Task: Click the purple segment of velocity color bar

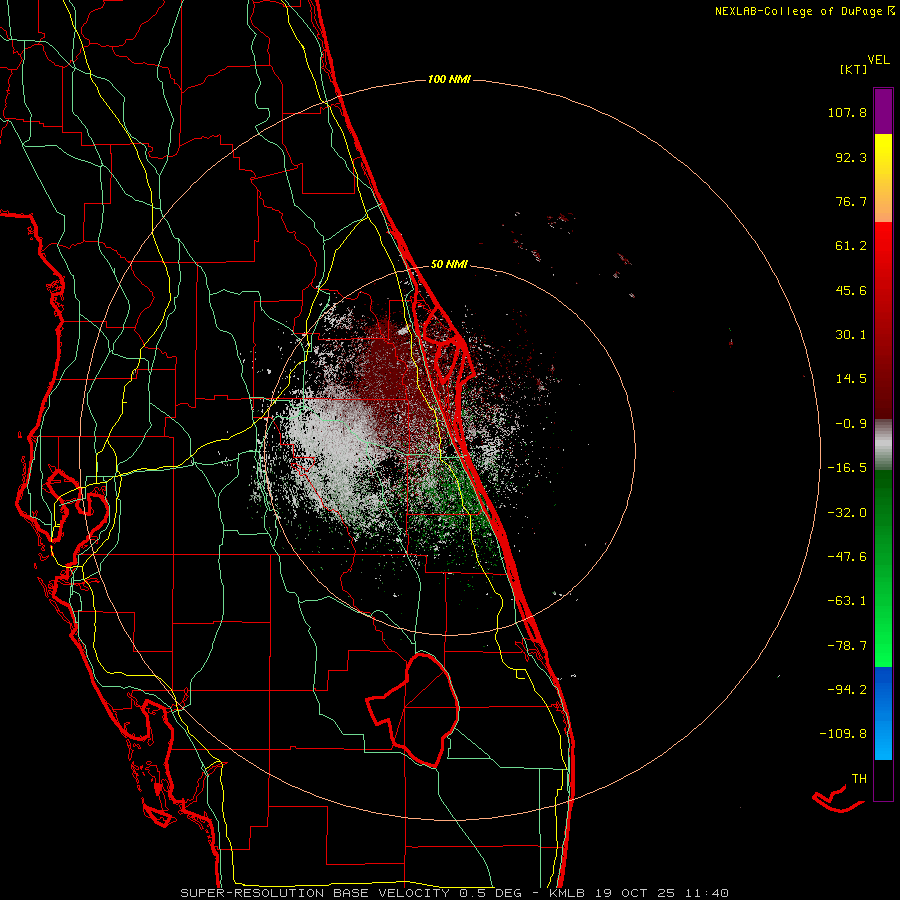Action: tap(883, 112)
